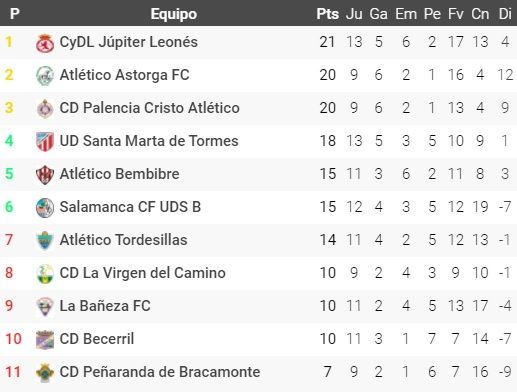This screenshot has width=517, height=392.
Task: Click the La Bañeza FC crest icon
Action: point(45,307)
